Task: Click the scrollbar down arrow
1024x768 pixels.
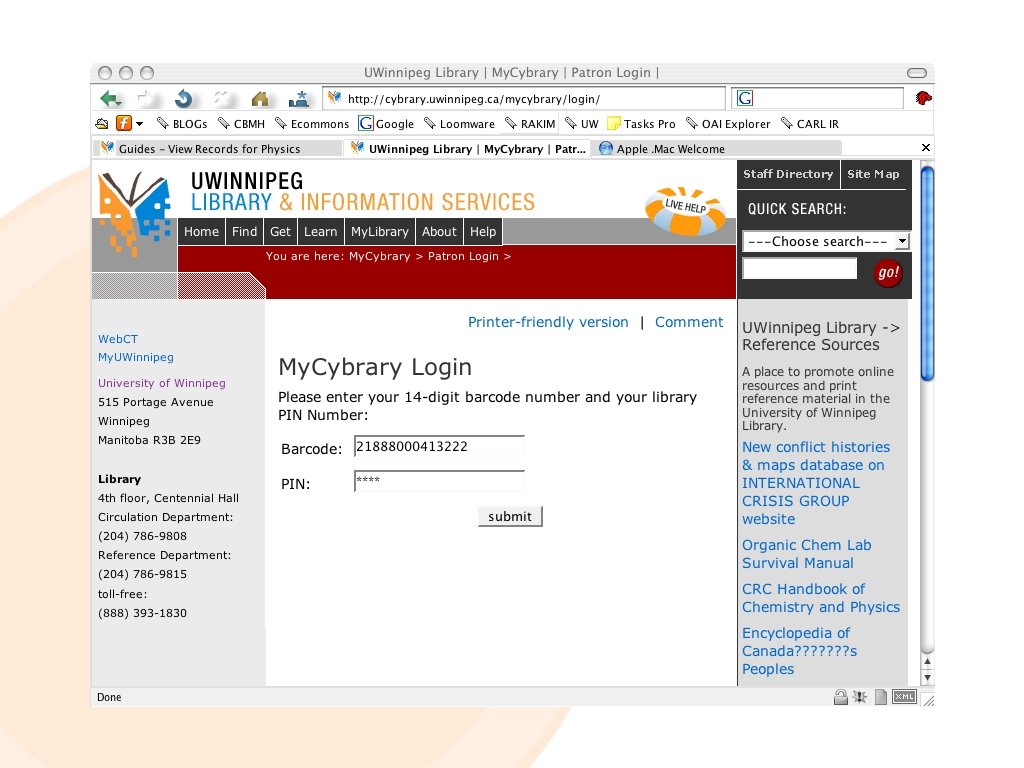Action: point(927,678)
